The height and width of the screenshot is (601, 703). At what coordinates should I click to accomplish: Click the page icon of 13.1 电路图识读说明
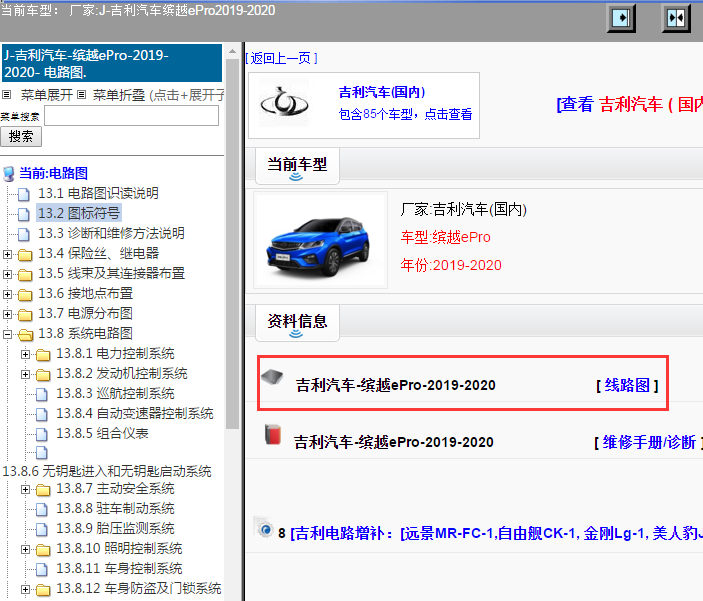tap(24, 194)
